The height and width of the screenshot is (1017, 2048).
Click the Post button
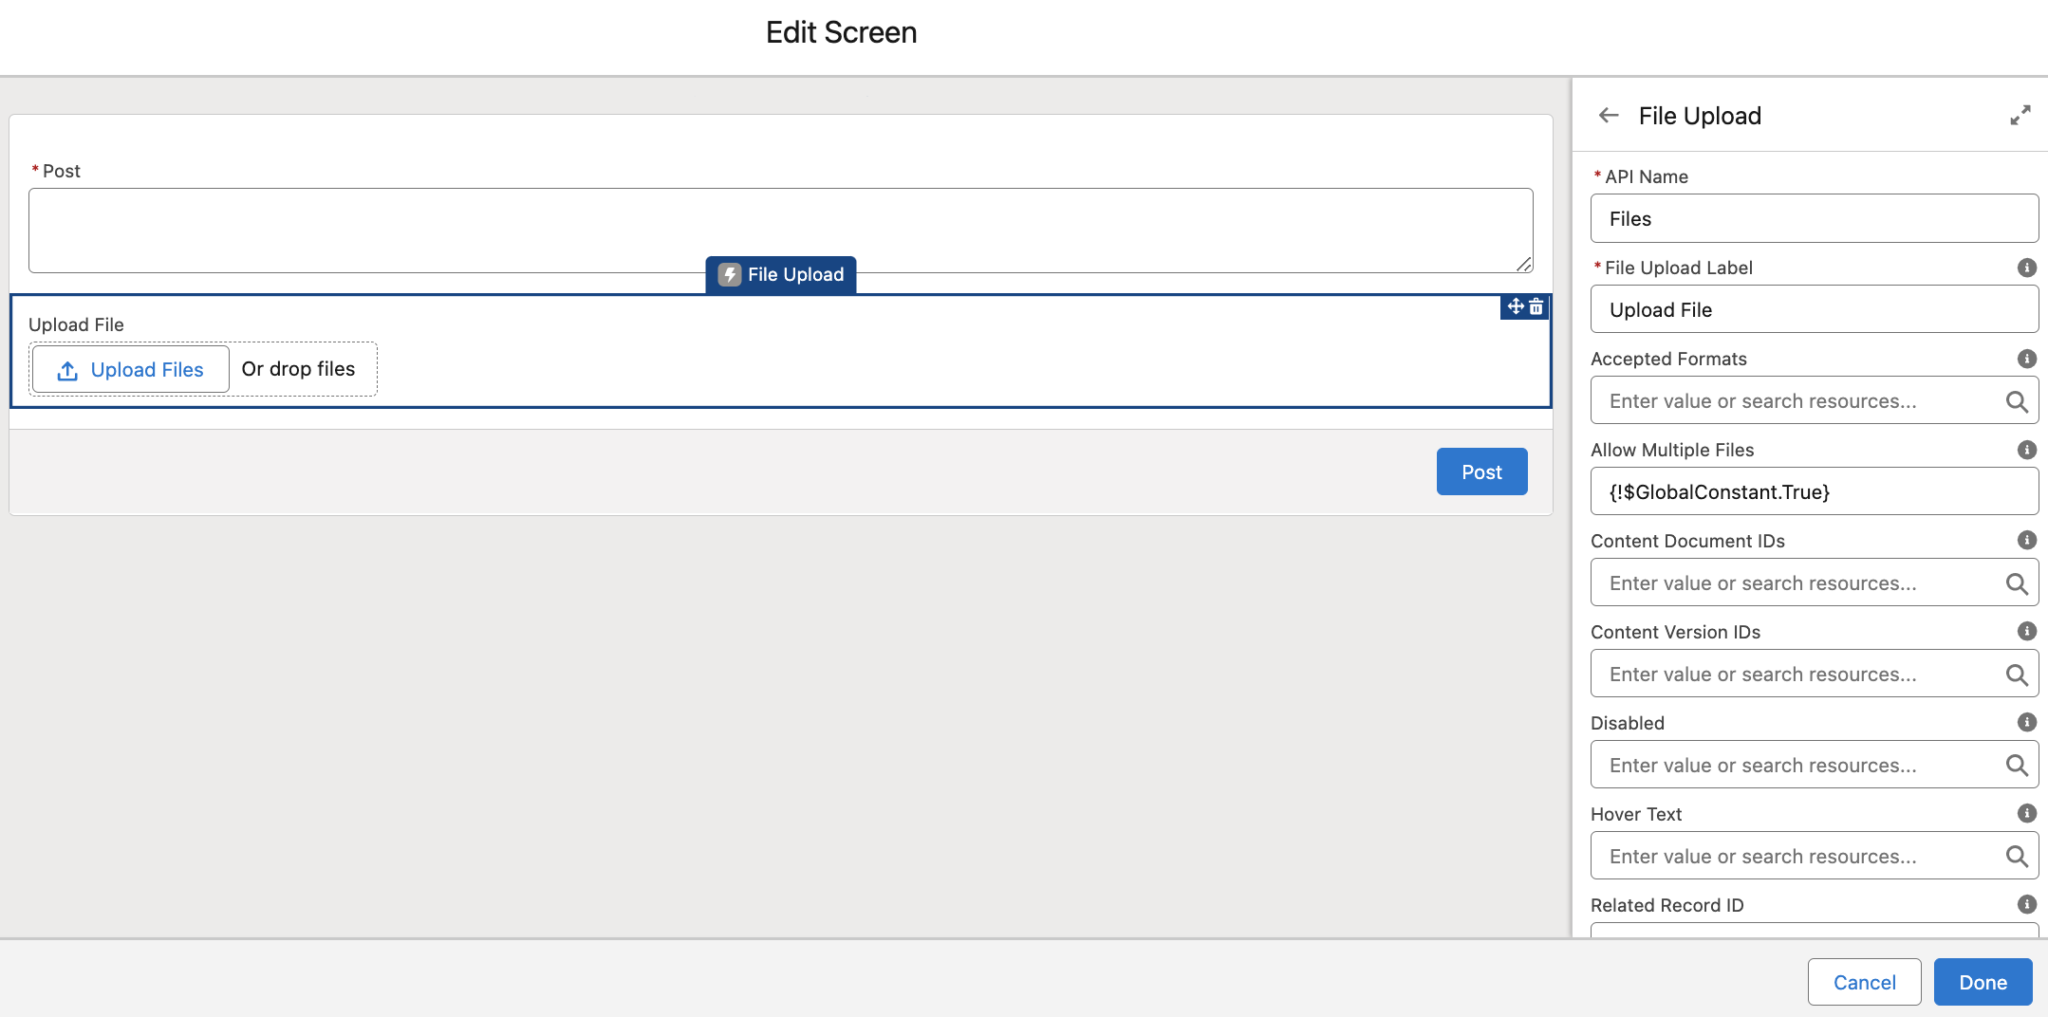pyautogui.click(x=1481, y=471)
